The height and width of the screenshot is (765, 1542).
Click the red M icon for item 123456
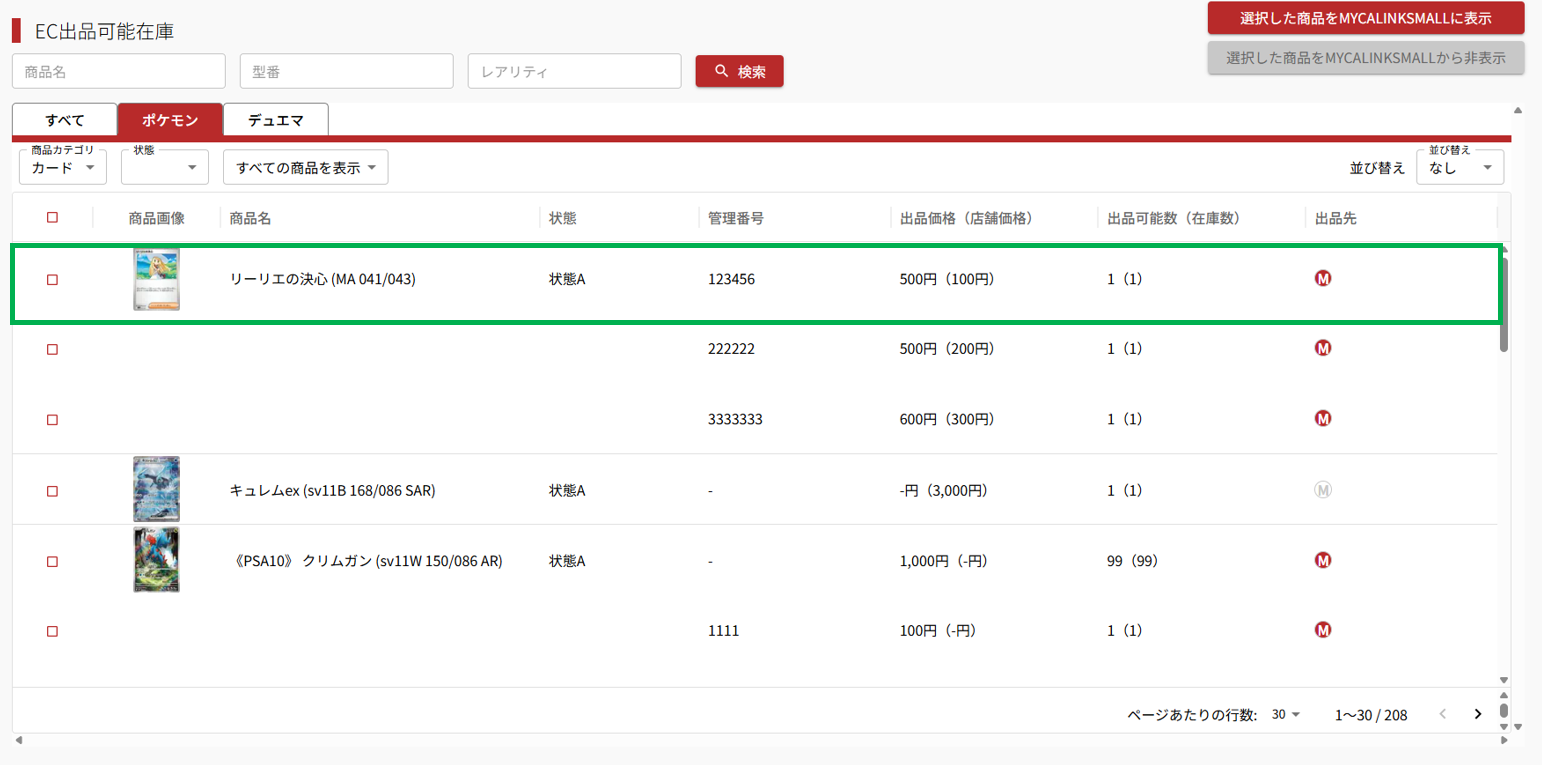pyautogui.click(x=1322, y=279)
